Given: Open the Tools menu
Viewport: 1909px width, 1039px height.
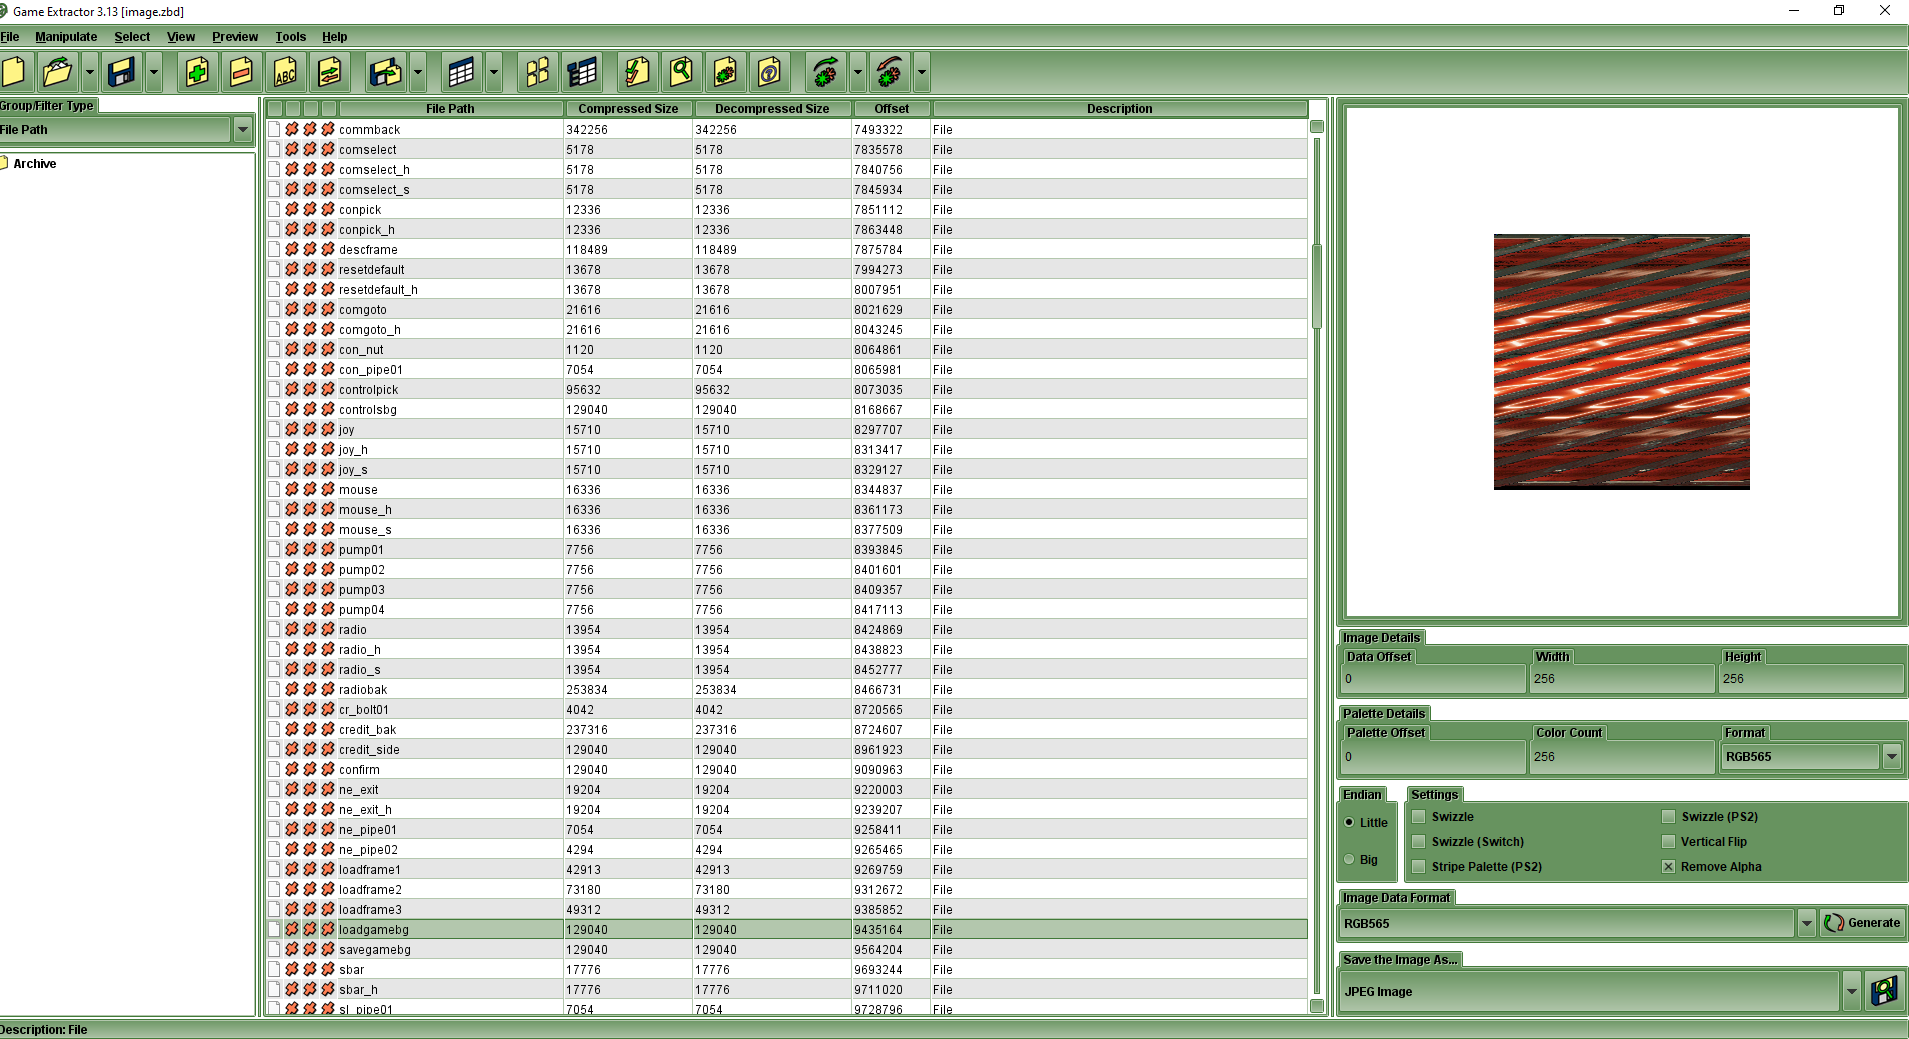Looking at the screenshot, I should coord(291,36).
